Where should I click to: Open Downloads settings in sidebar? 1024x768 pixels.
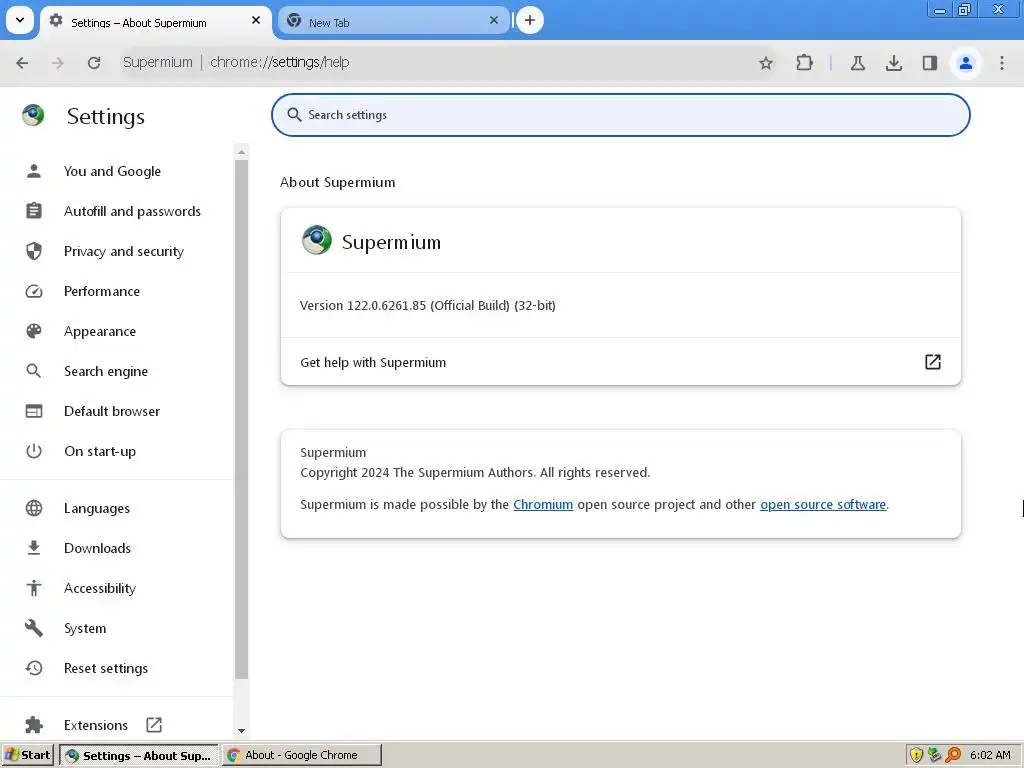pos(97,548)
